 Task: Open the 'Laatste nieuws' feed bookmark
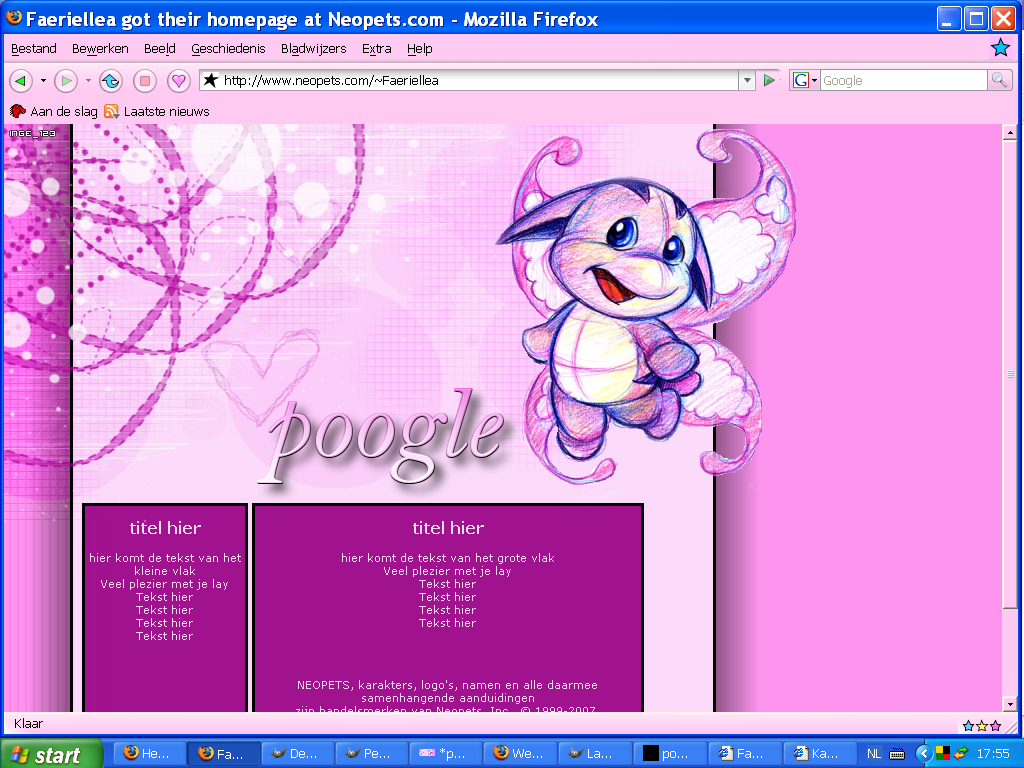click(157, 111)
